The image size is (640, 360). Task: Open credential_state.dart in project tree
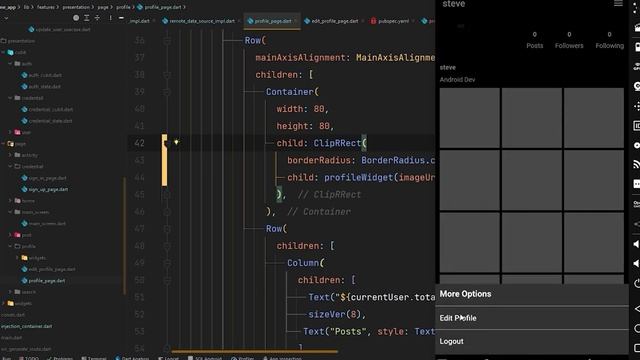tap(47, 121)
